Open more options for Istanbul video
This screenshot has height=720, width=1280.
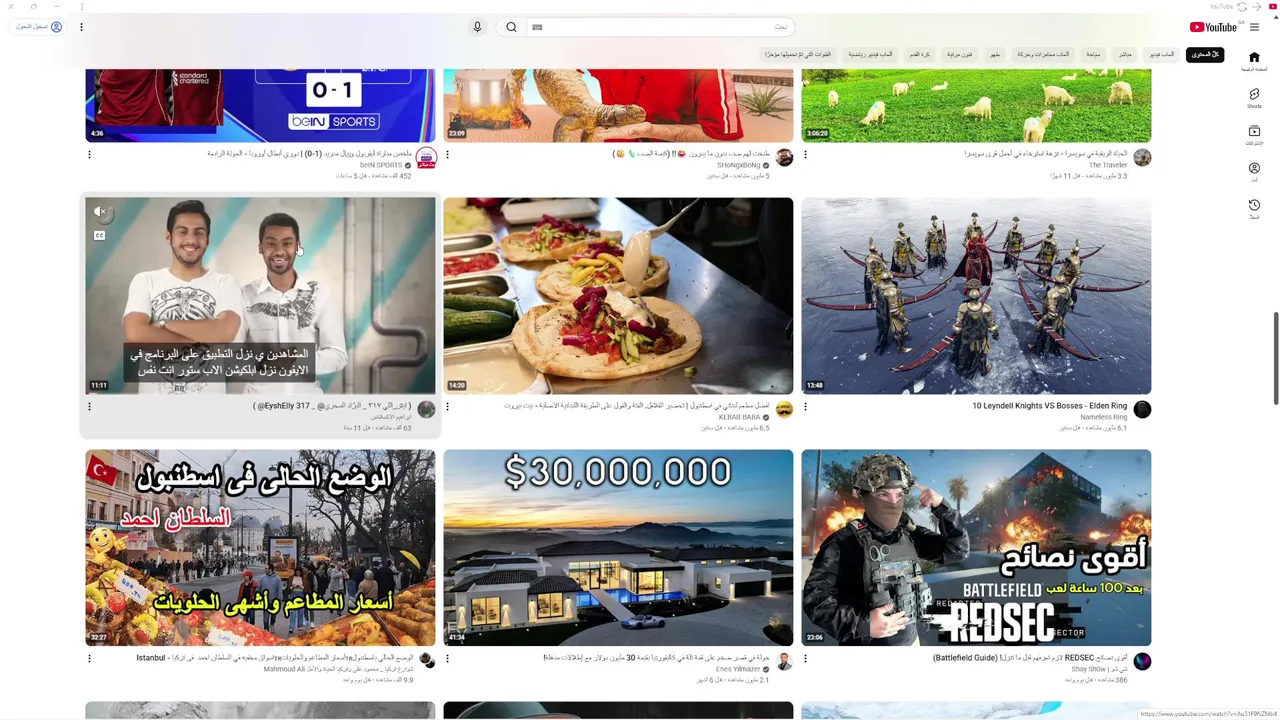[89, 658]
